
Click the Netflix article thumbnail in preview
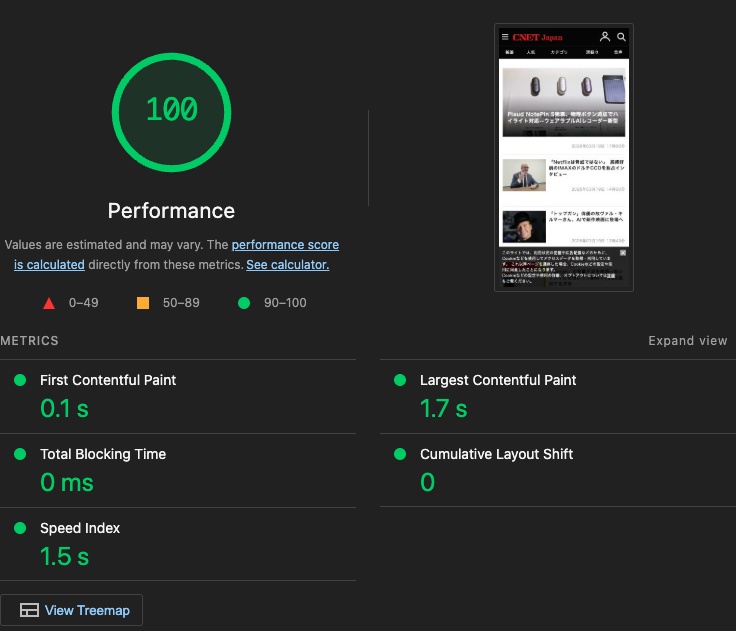tap(524, 175)
